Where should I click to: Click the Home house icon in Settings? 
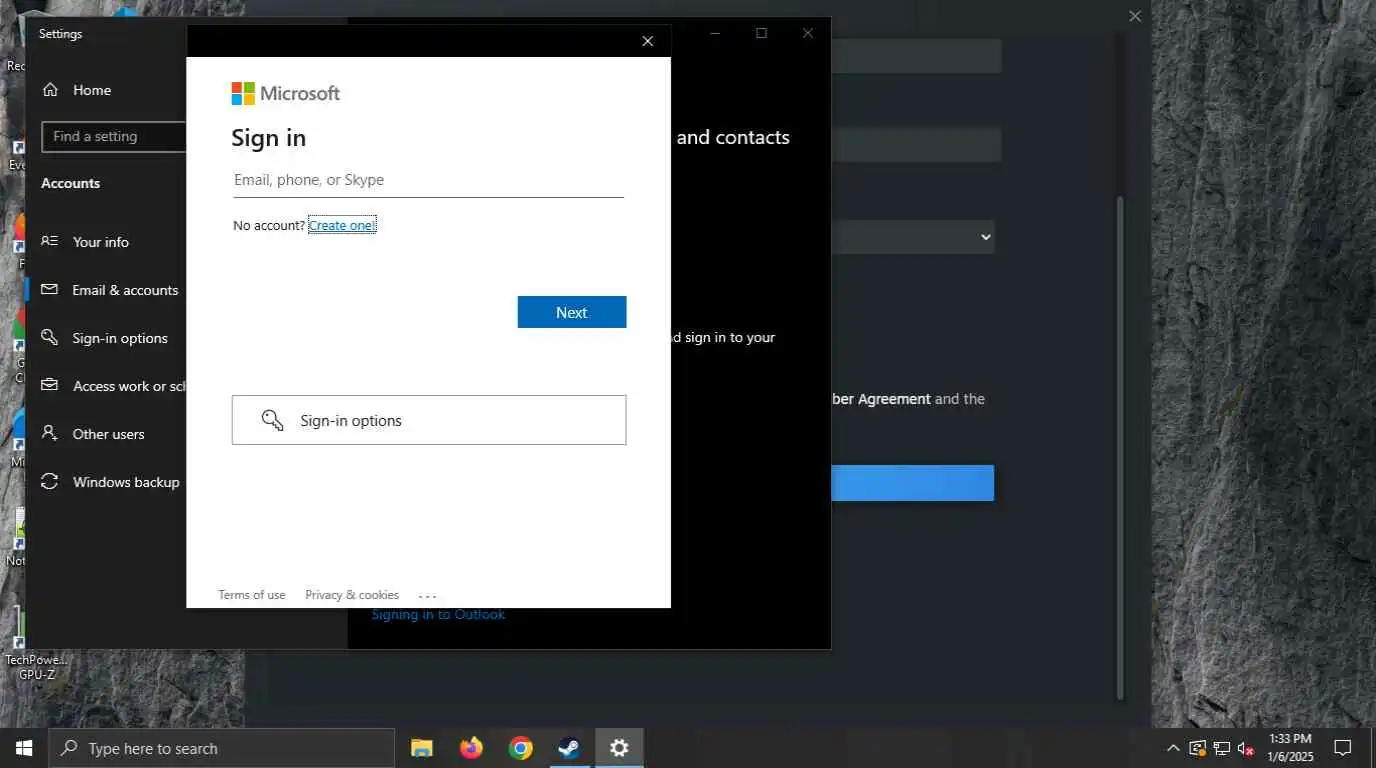coord(50,90)
